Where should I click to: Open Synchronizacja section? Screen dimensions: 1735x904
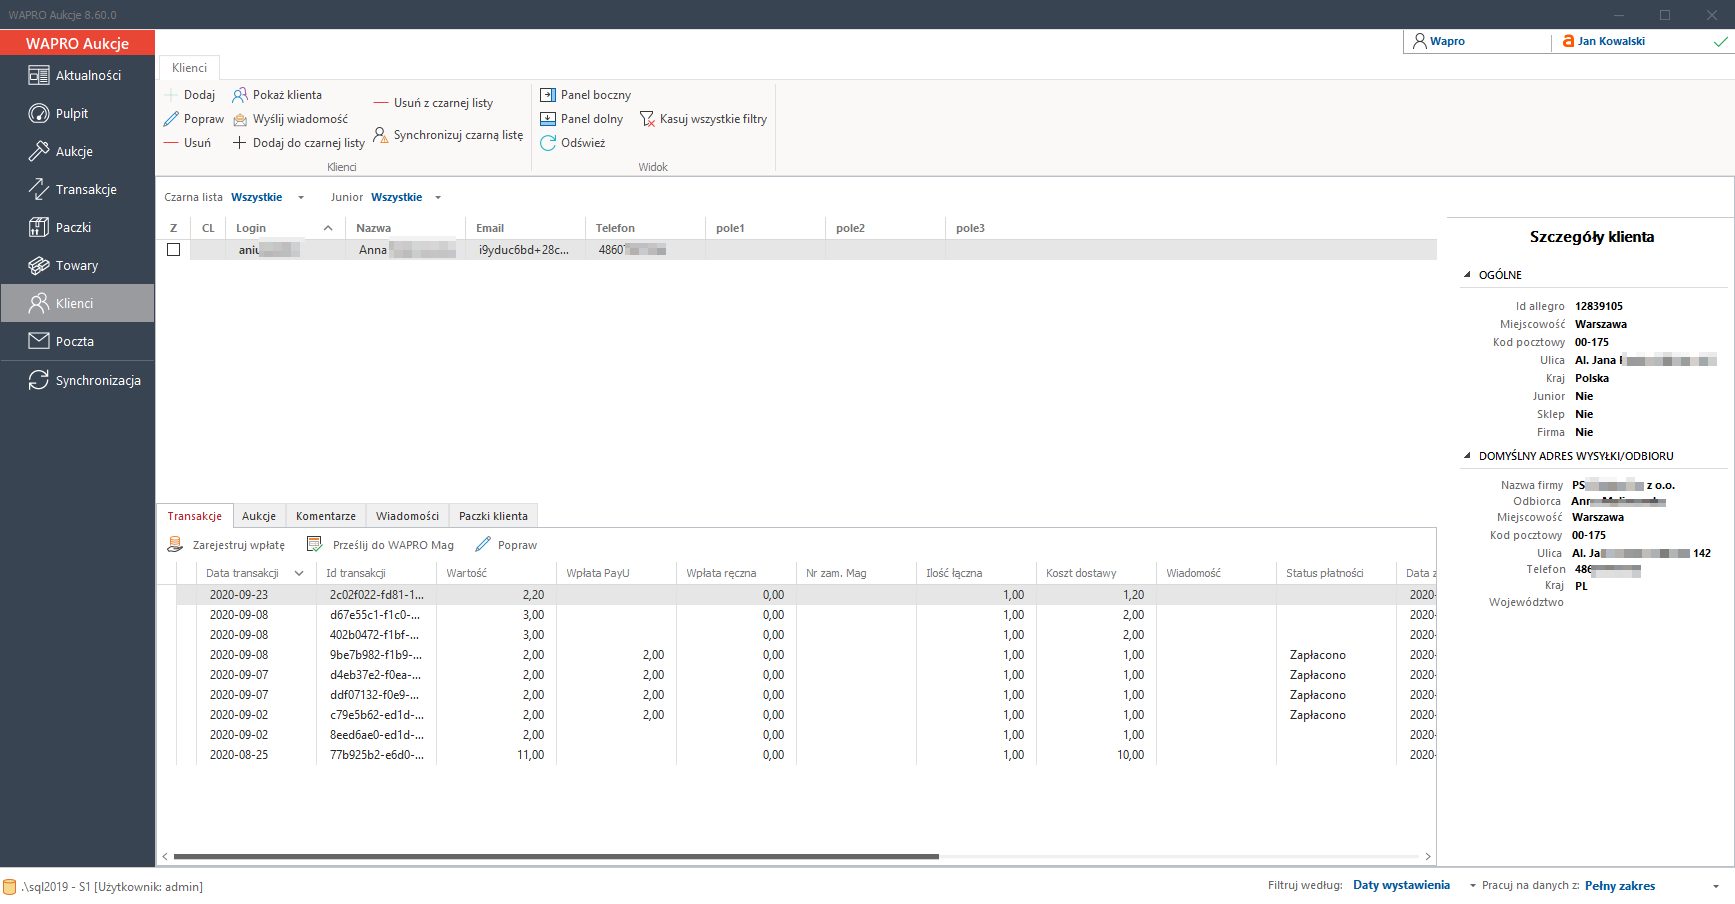(x=77, y=380)
